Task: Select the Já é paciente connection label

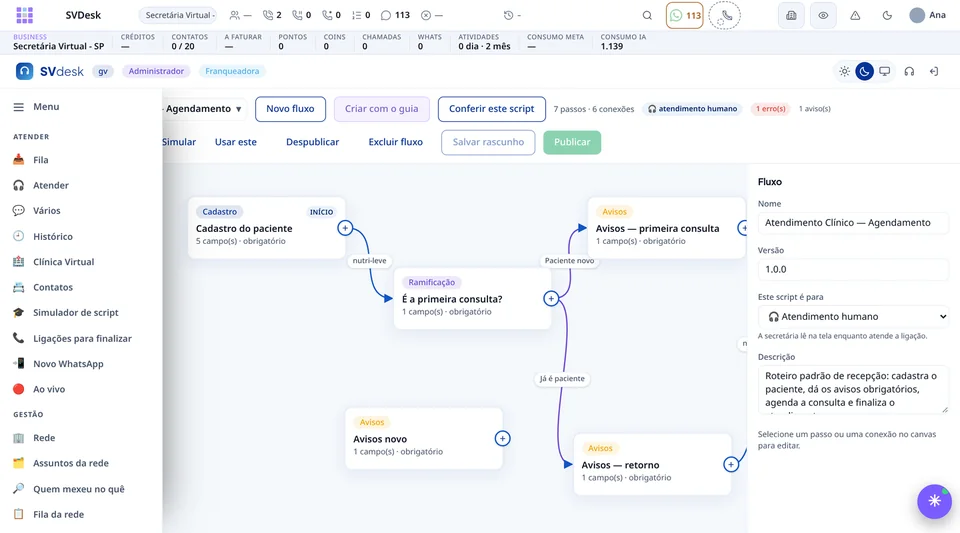Action: click(x=562, y=379)
